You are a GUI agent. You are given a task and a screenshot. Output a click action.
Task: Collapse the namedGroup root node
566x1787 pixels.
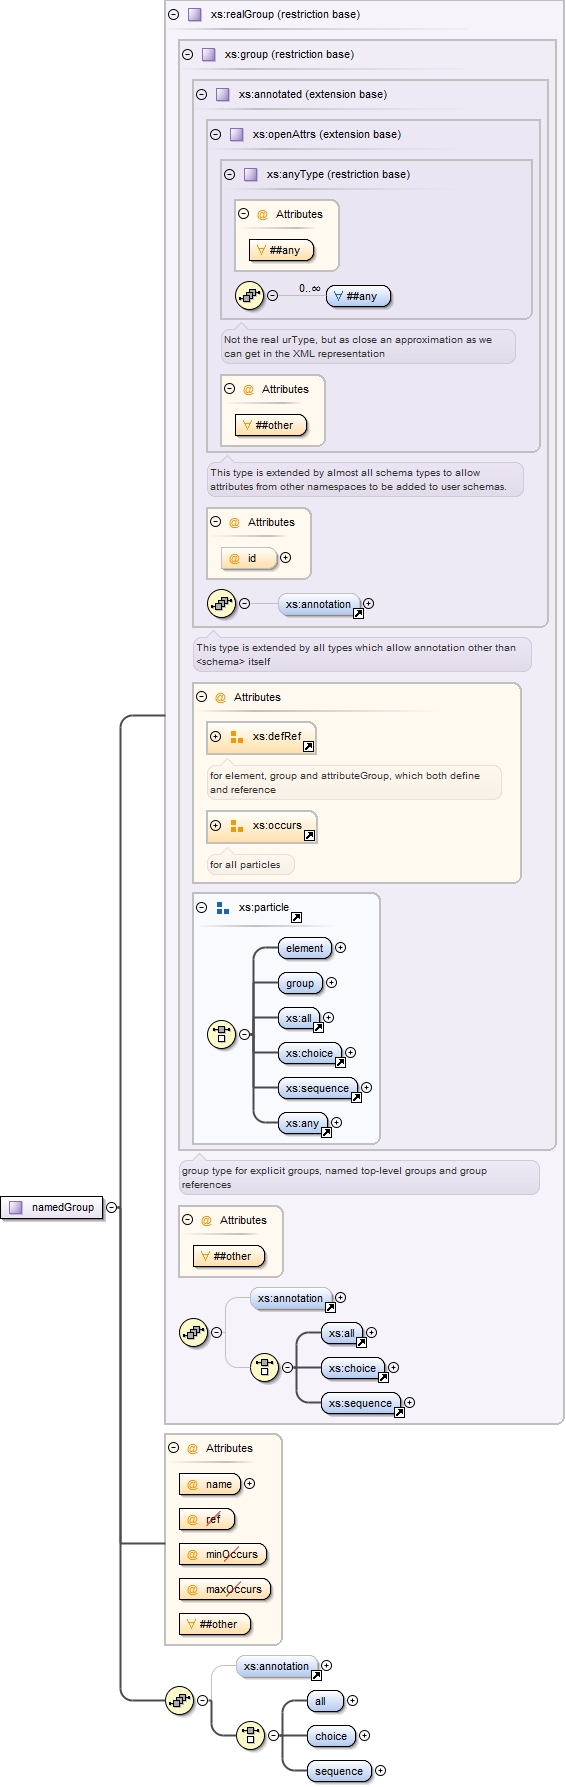tap(112, 1208)
